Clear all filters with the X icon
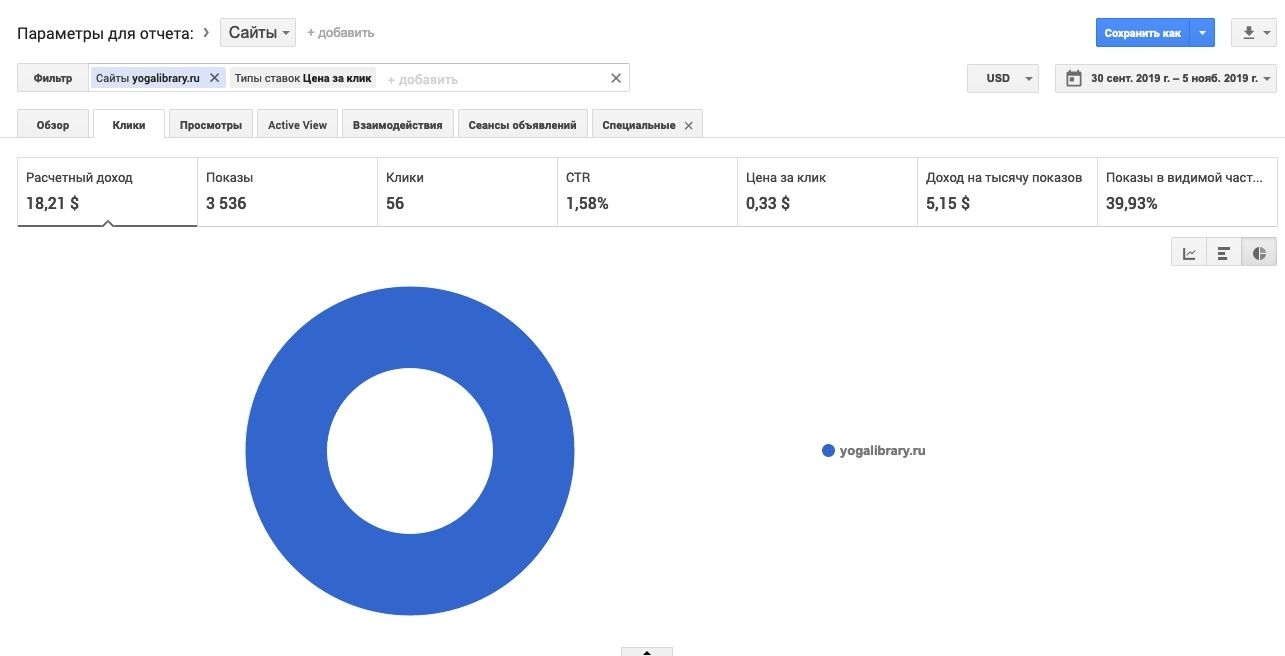 [x=616, y=78]
